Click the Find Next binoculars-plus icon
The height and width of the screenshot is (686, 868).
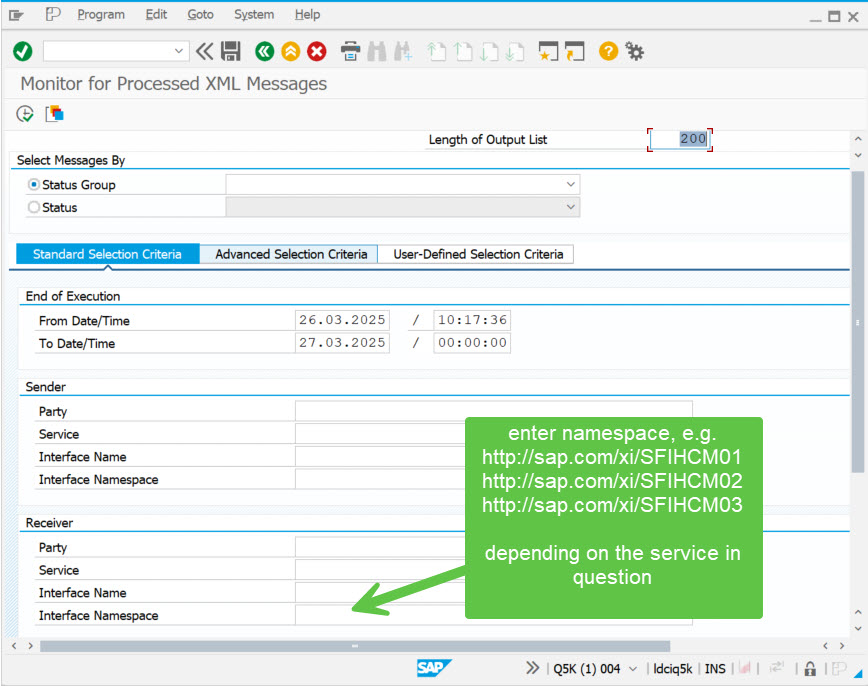(x=403, y=51)
